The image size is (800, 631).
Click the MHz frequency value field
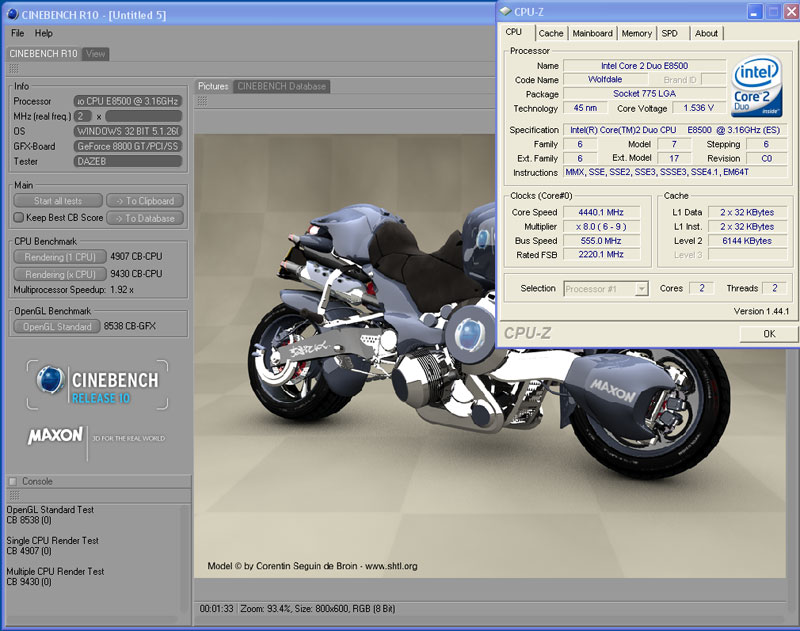tap(143, 116)
